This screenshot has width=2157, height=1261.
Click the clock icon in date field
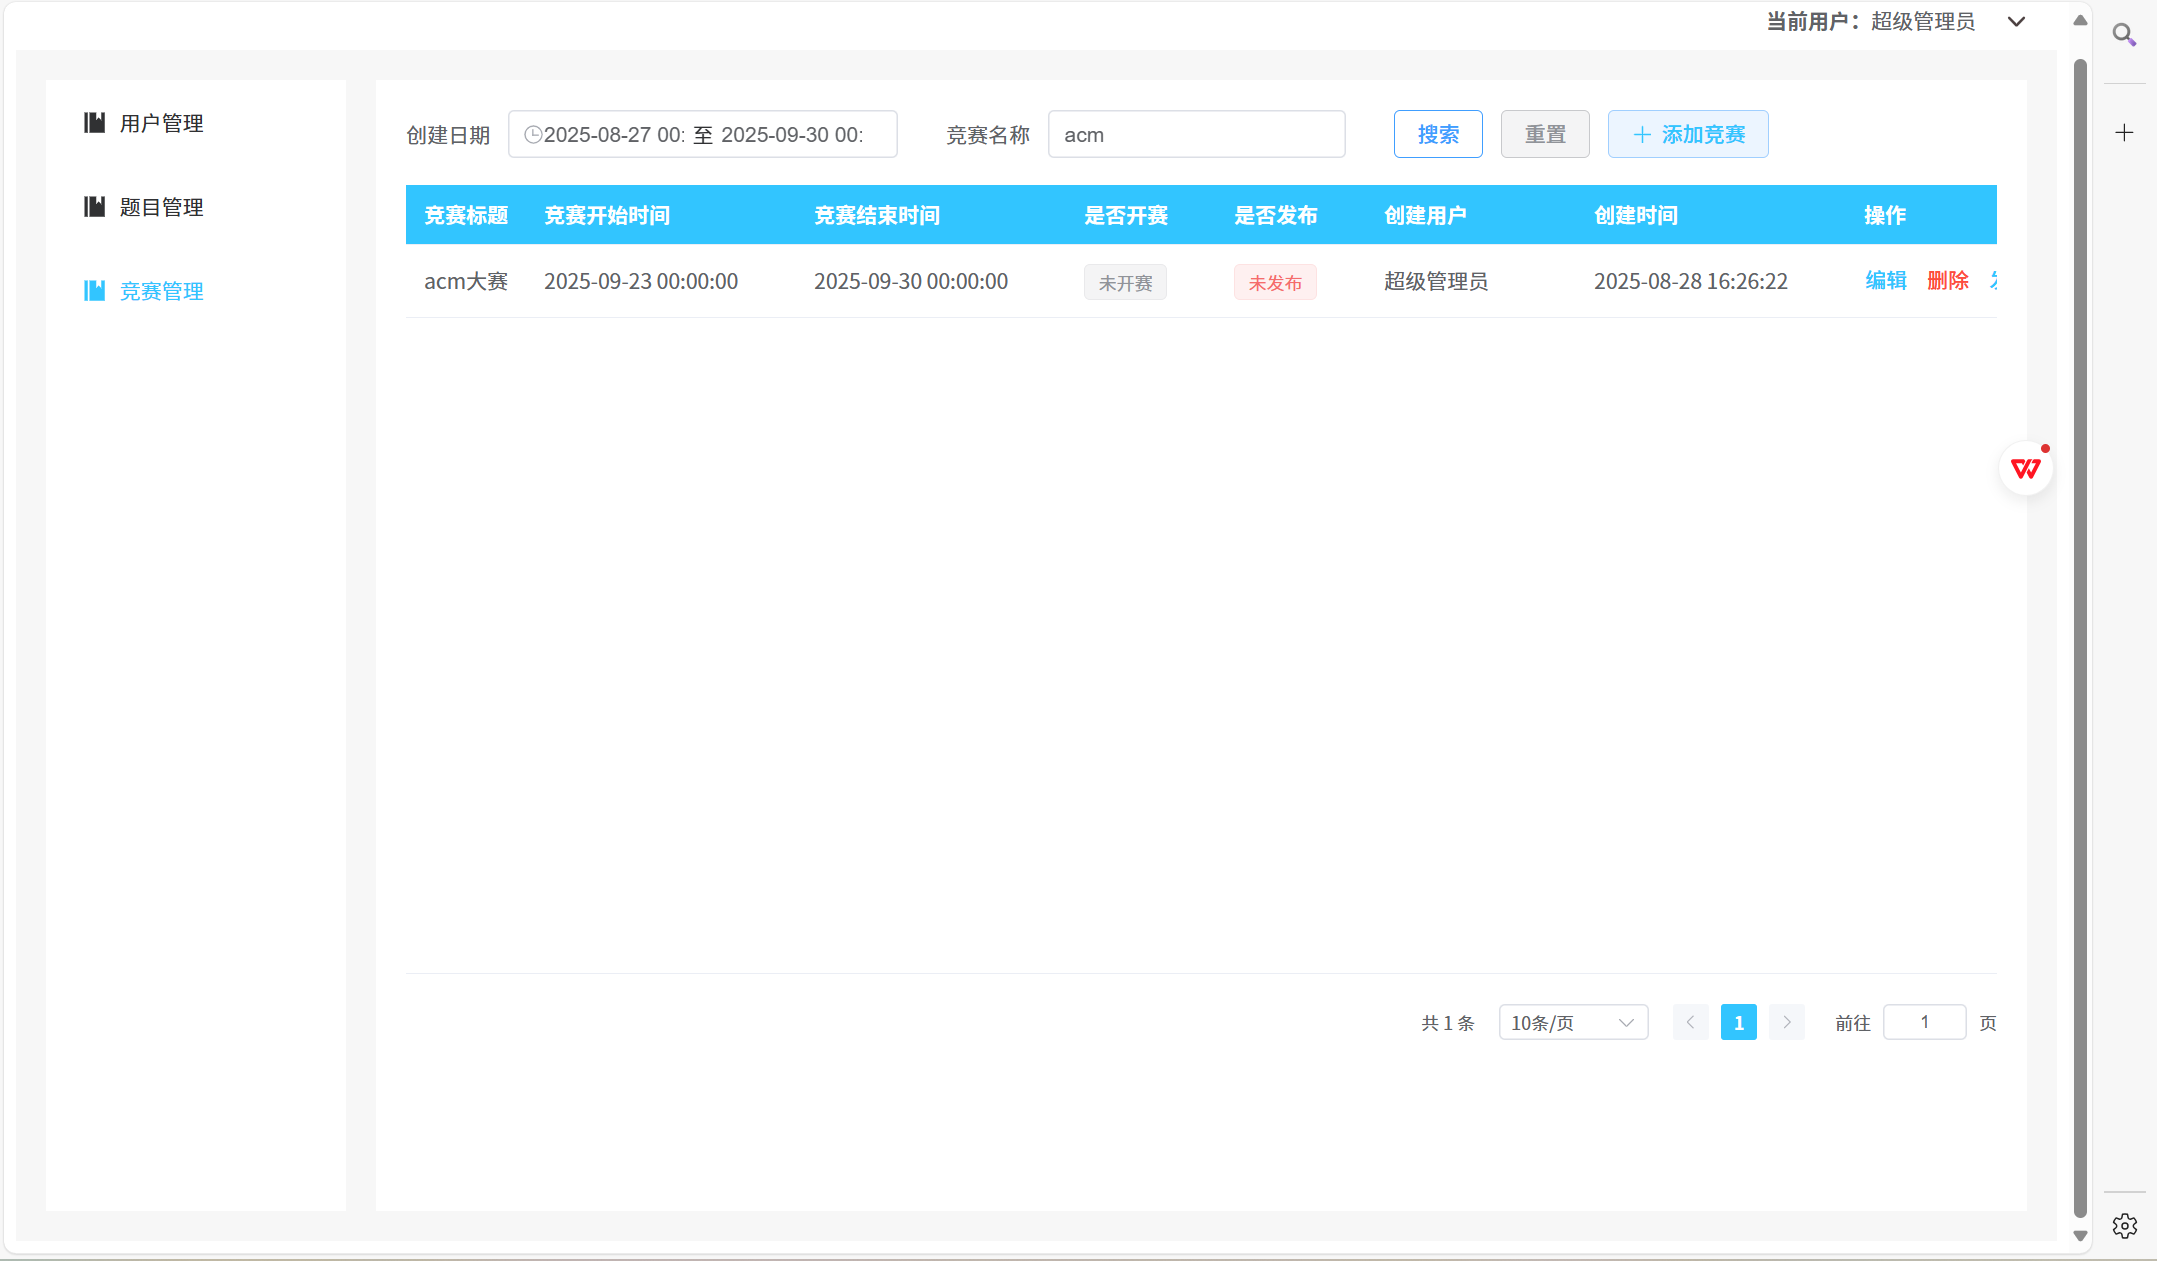click(x=533, y=135)
